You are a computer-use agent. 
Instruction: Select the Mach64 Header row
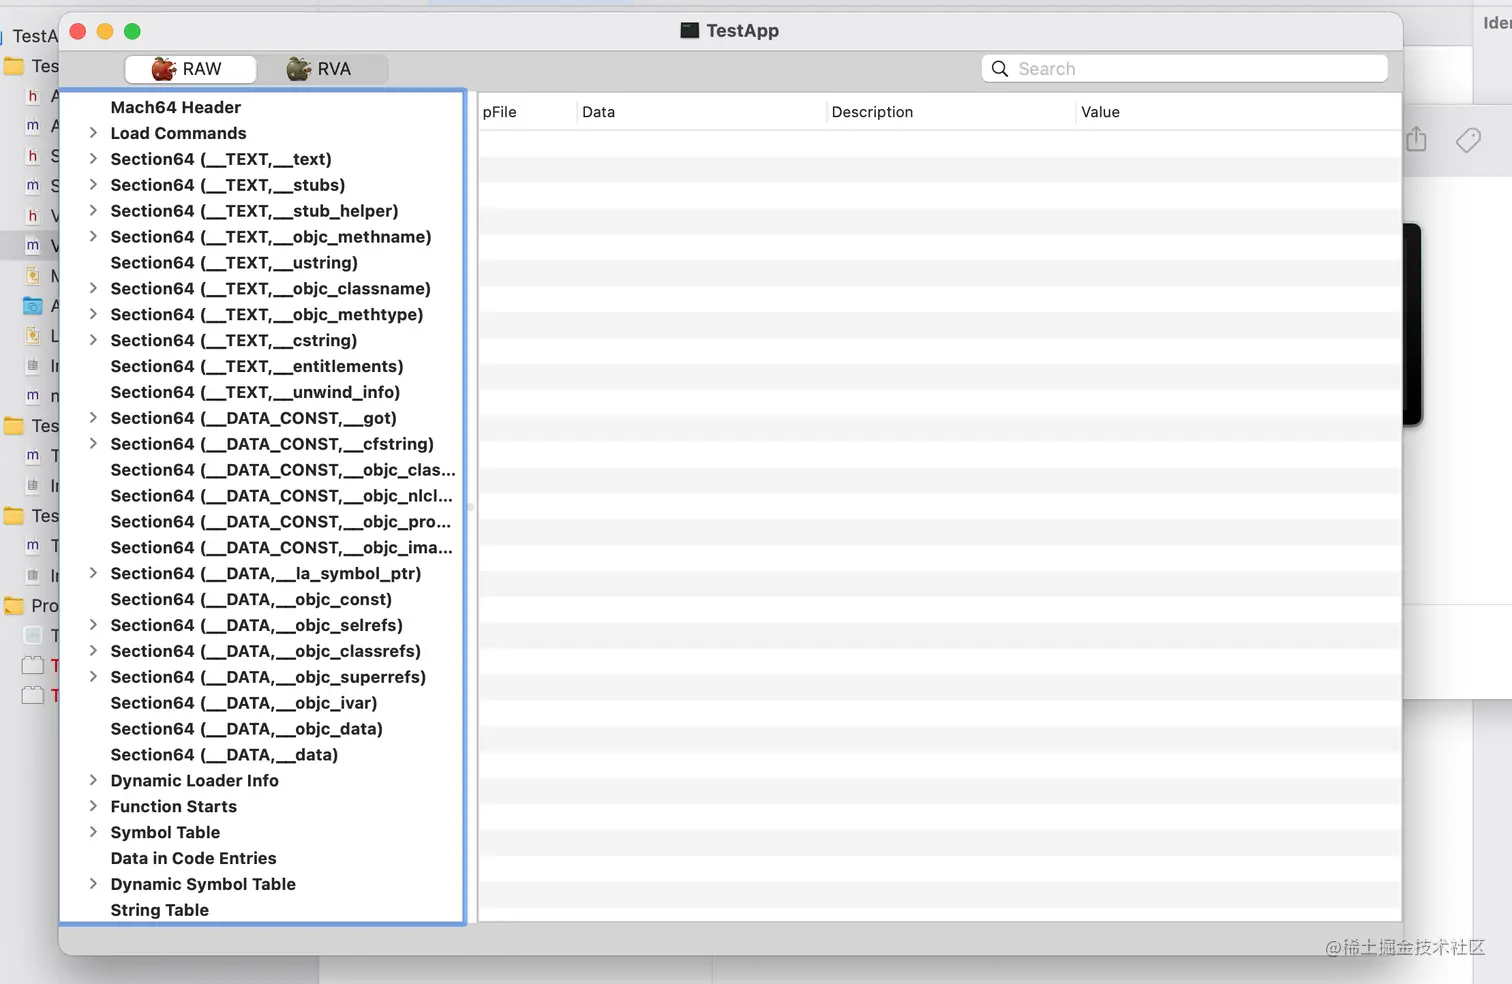pyautogui.click(x=262, y=107)
